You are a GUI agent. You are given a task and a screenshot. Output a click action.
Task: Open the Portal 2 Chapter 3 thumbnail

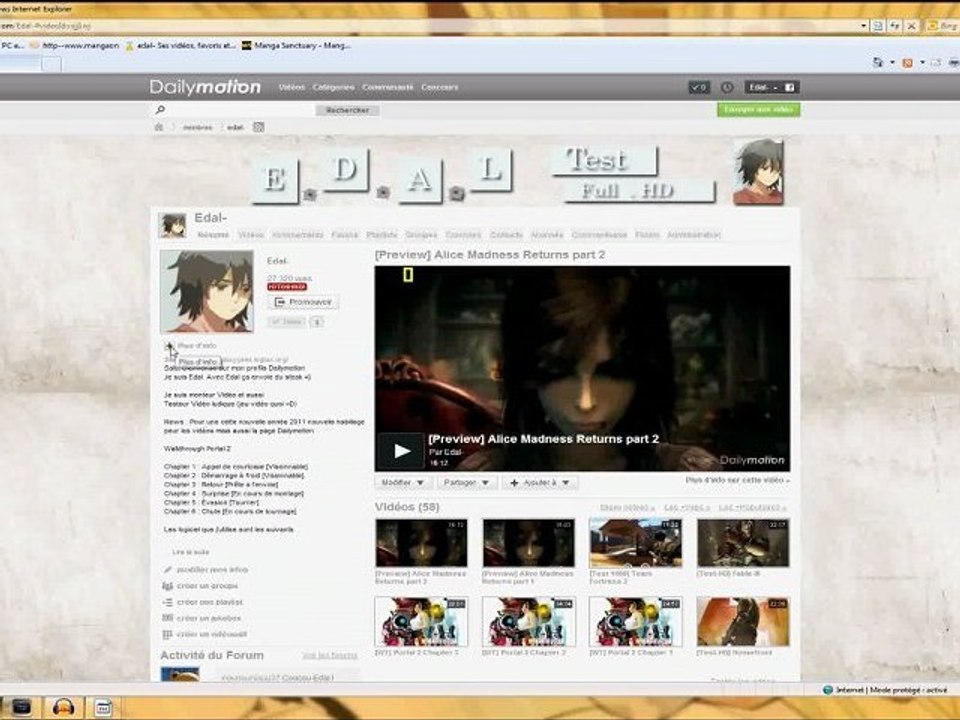click(421, 622)
